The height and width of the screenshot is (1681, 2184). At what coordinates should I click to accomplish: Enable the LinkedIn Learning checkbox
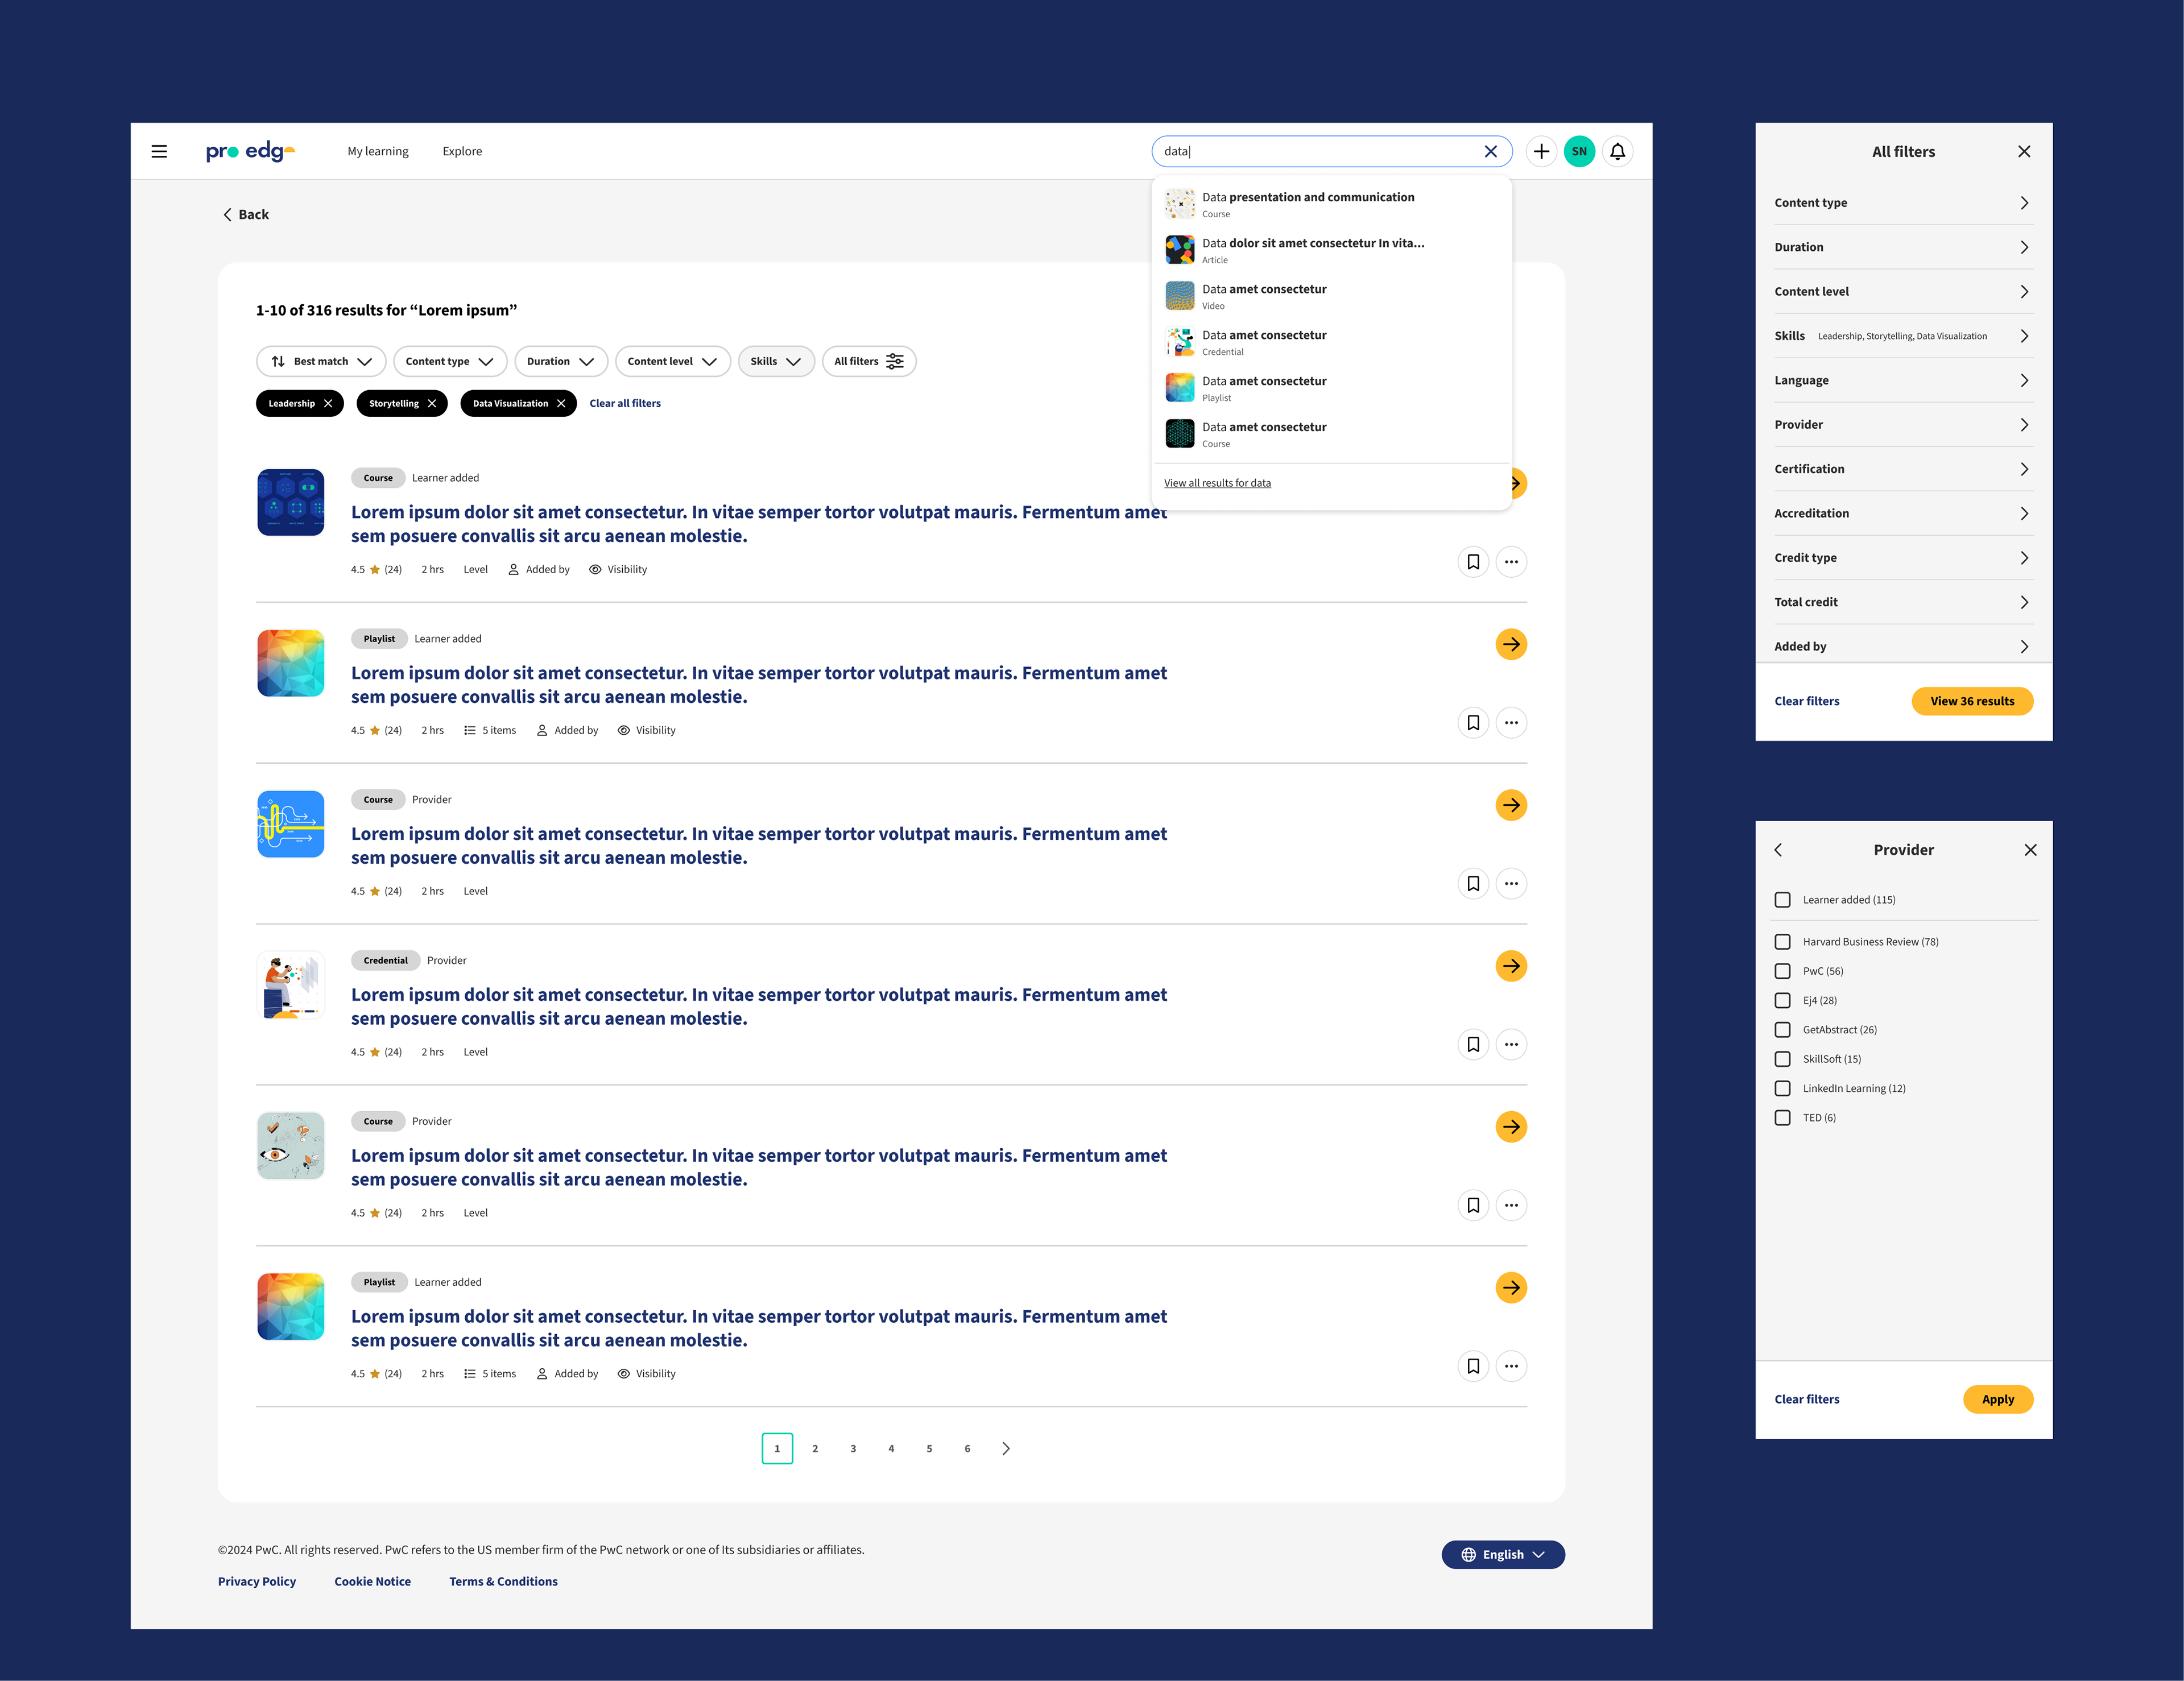pos(1782,1089)
